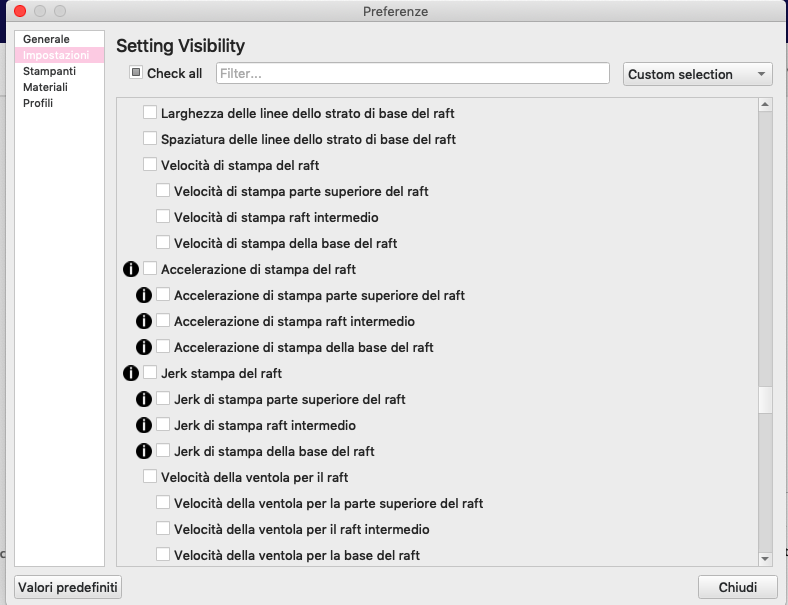
Task: Click info icon beside Accelerazione di stampa del raft
Action: pyautogui.click(x=131, y=269)
